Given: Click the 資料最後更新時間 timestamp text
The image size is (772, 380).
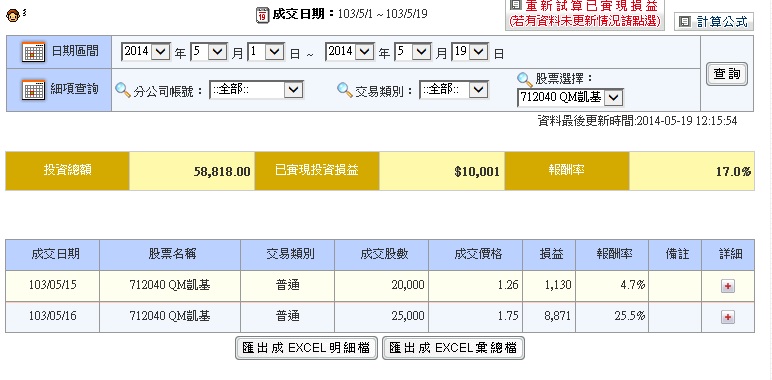Looking at the screenshot, I should [638, 121].
